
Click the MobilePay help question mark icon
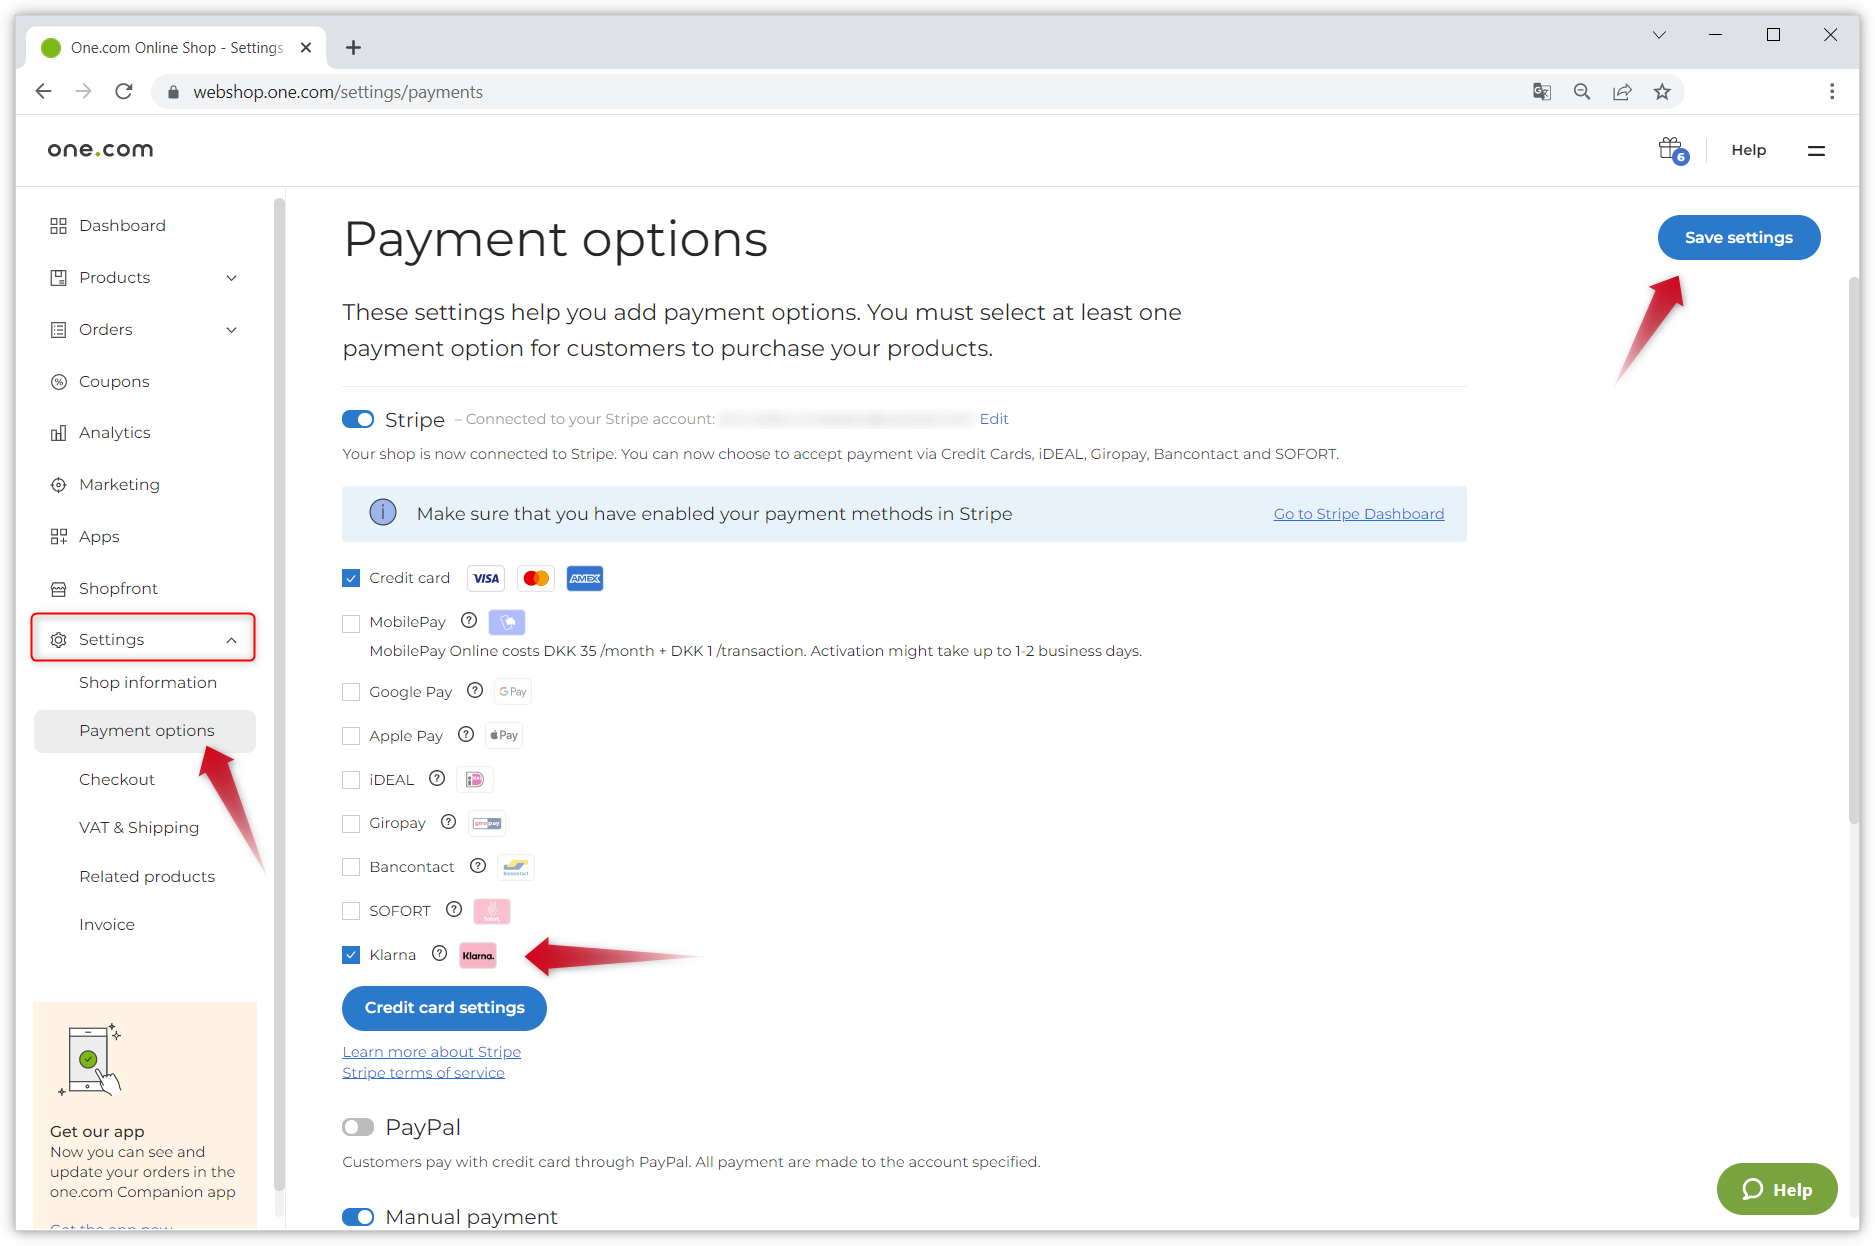click(468, 621)
